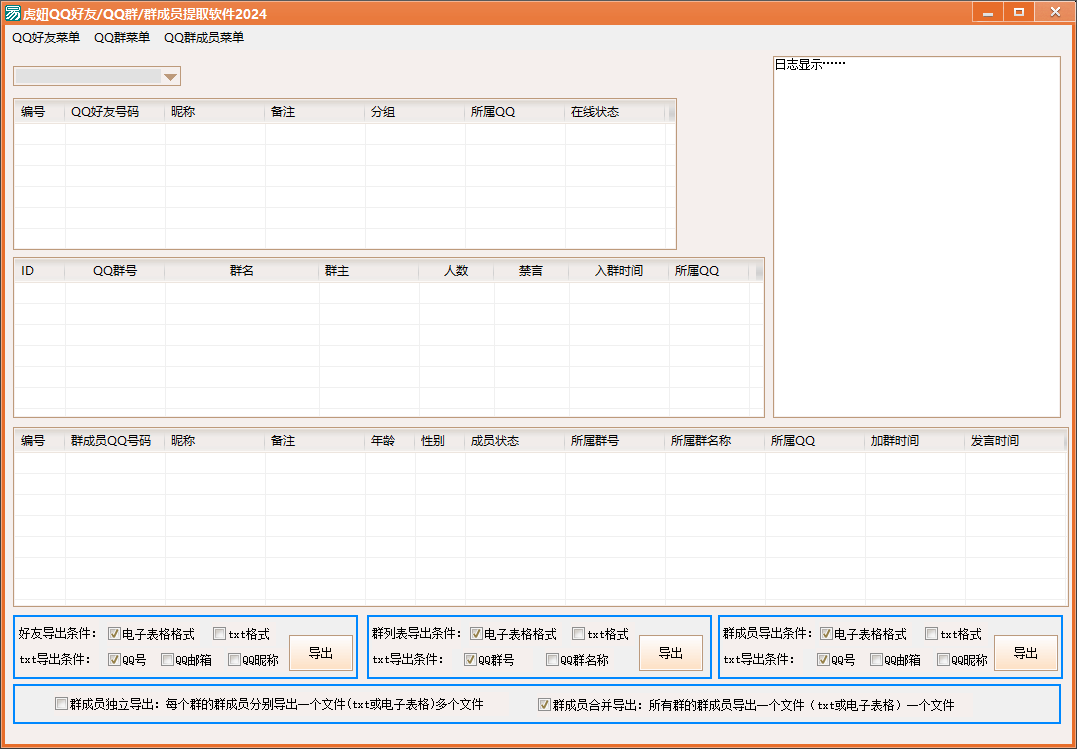1077x749 pixels.
Task: Click 导出 button for 好友导出
Action: [321, 653]
